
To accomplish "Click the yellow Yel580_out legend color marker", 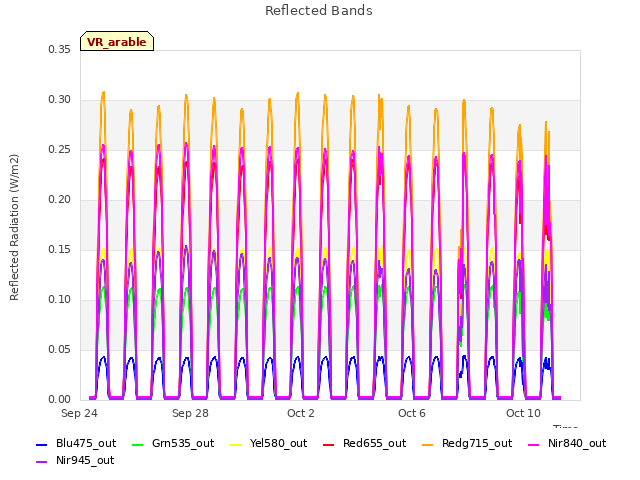I will point(236,444).
